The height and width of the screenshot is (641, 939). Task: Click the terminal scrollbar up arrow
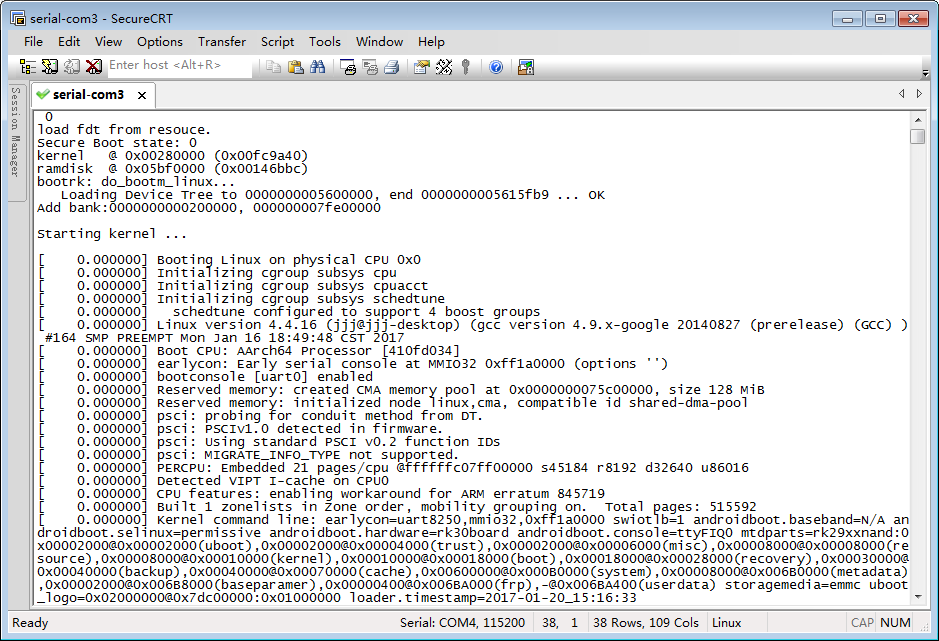click(x=917, y=119)
